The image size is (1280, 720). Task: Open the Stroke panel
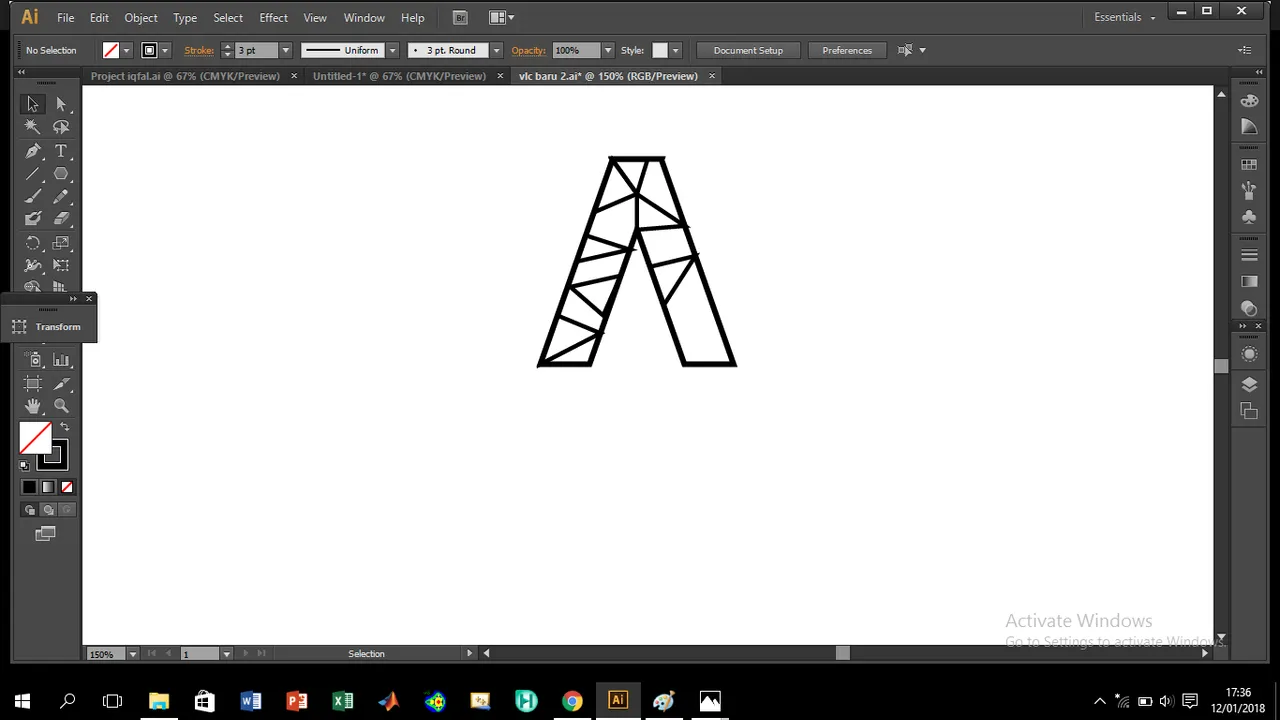(1249, 255)
